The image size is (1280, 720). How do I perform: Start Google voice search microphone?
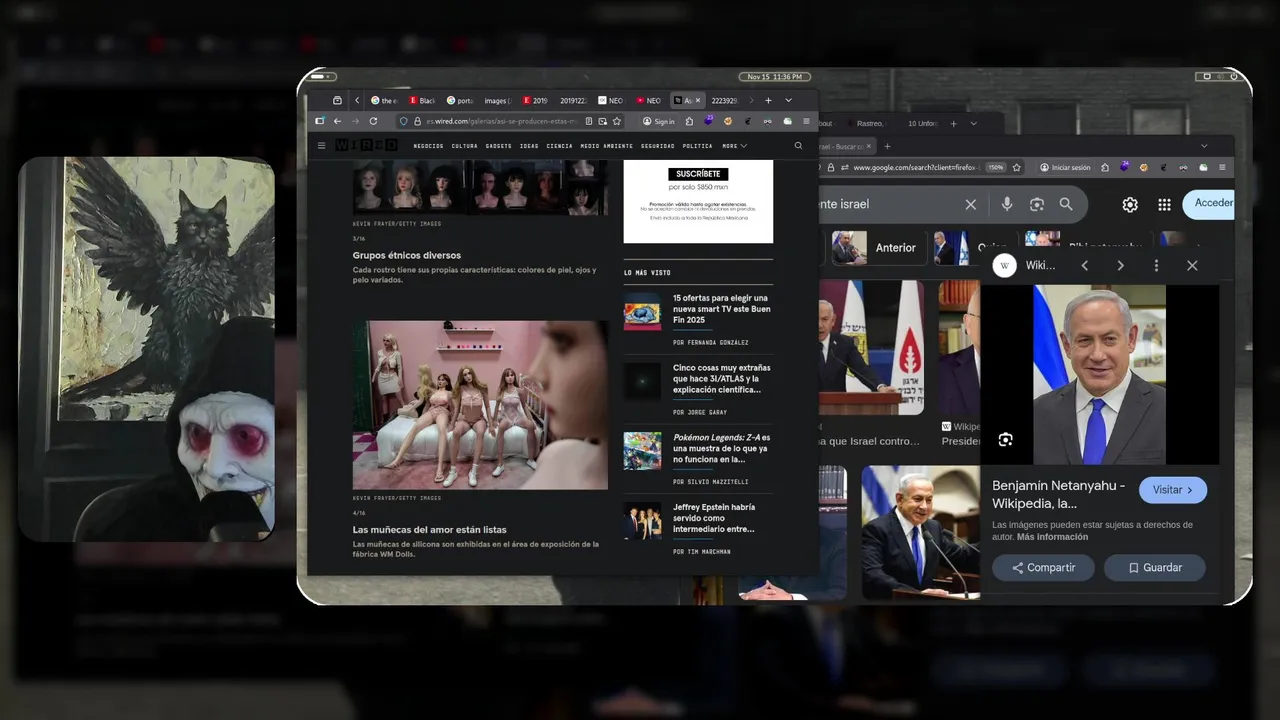click(x=1007, y=204)
